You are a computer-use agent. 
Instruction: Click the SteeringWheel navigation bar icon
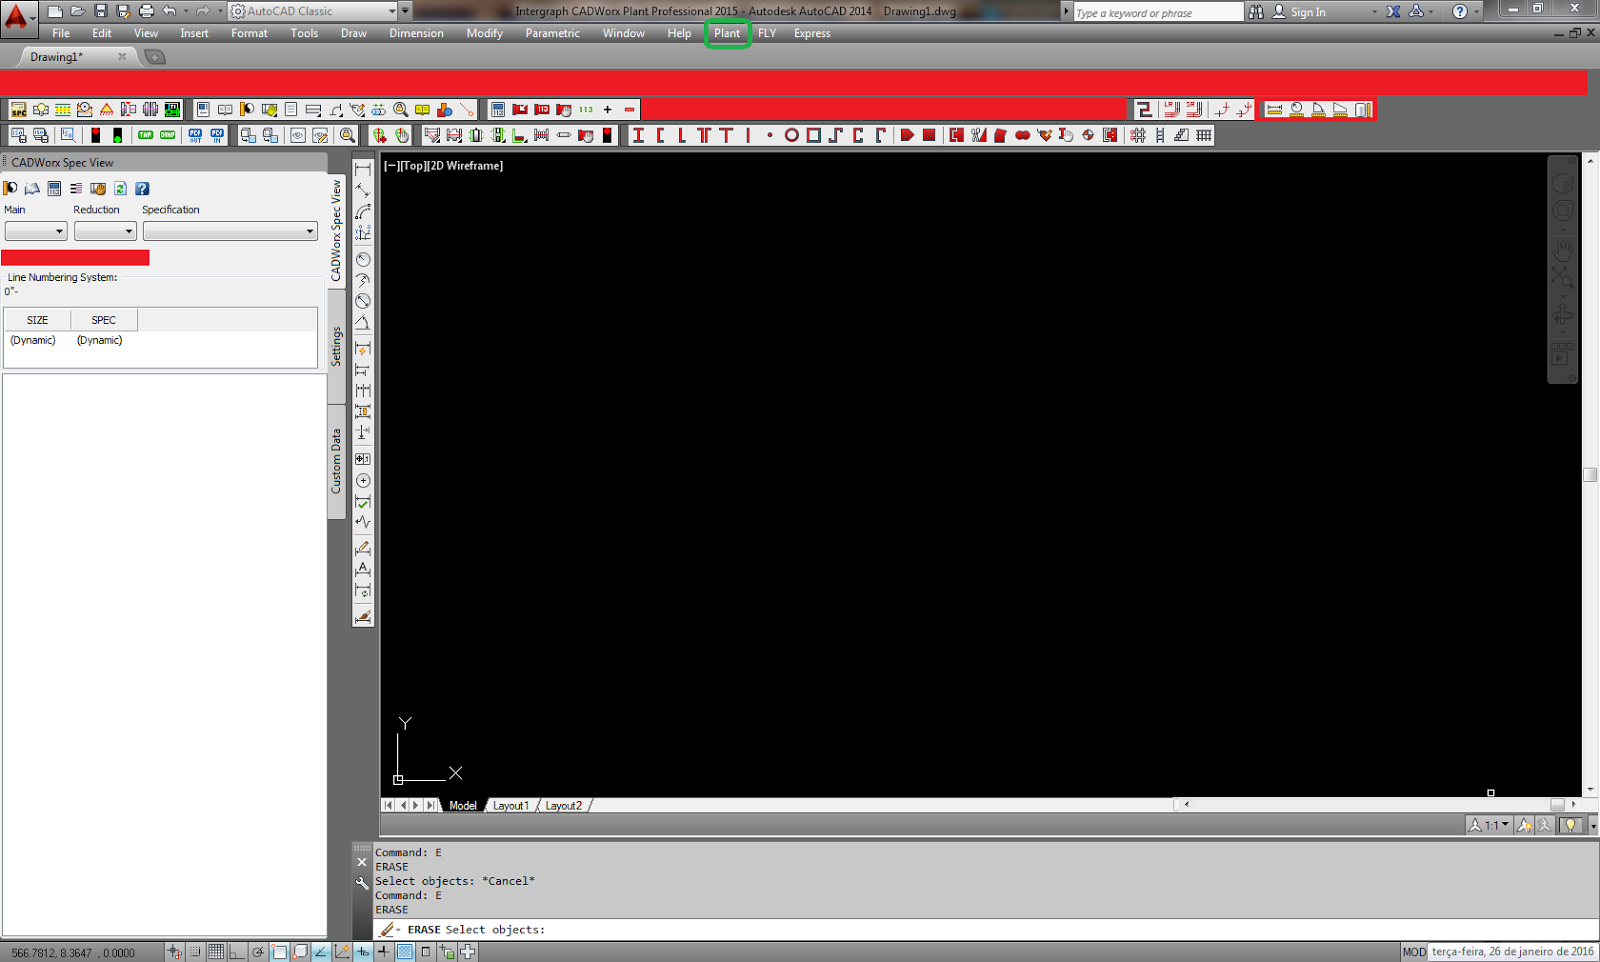(1562, 211)
